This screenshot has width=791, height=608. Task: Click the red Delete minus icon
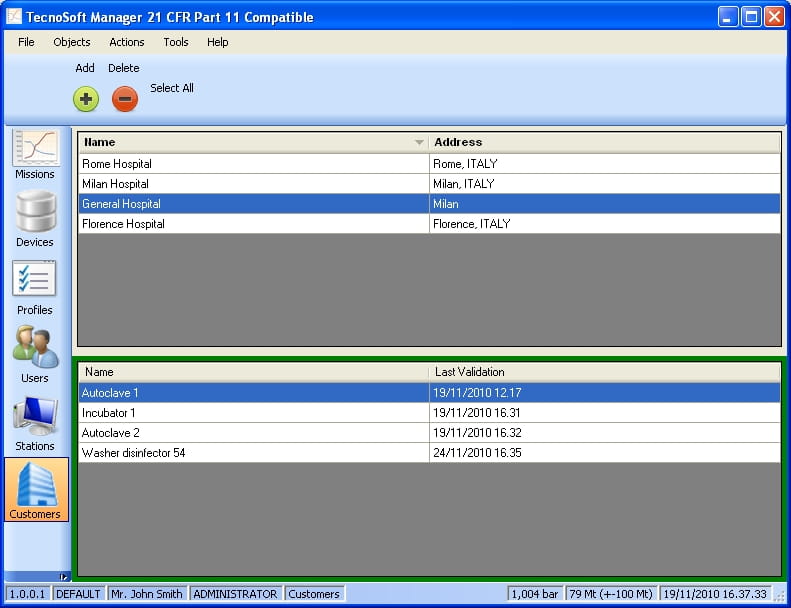pyautogui.click(x=125, y=99)
